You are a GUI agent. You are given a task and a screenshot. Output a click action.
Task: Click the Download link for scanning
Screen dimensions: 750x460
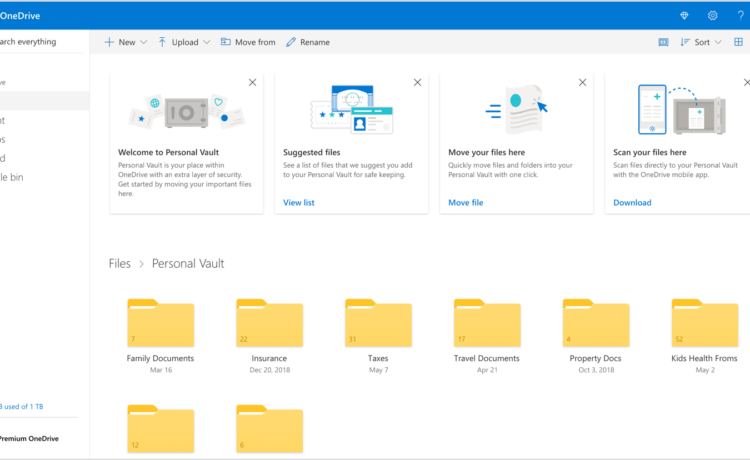[632, 202]
